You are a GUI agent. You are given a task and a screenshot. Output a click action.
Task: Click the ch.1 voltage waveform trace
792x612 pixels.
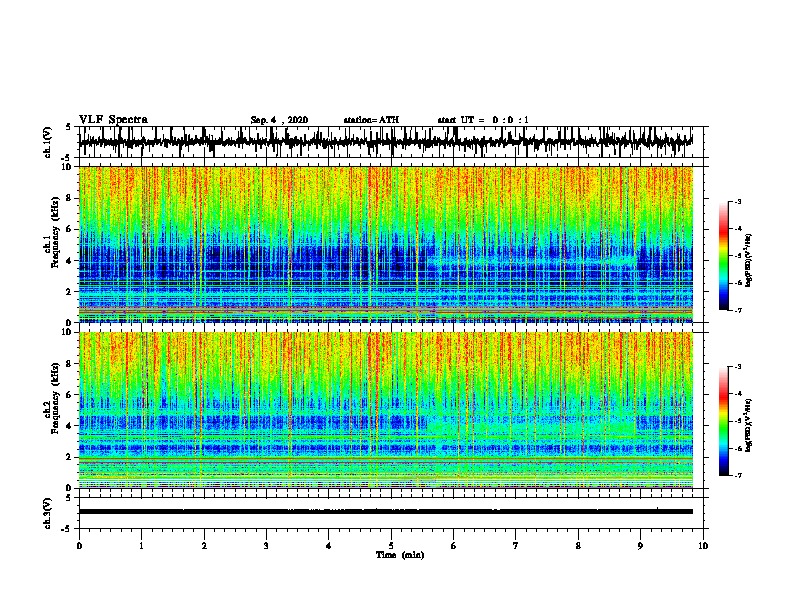click(385, 142)
